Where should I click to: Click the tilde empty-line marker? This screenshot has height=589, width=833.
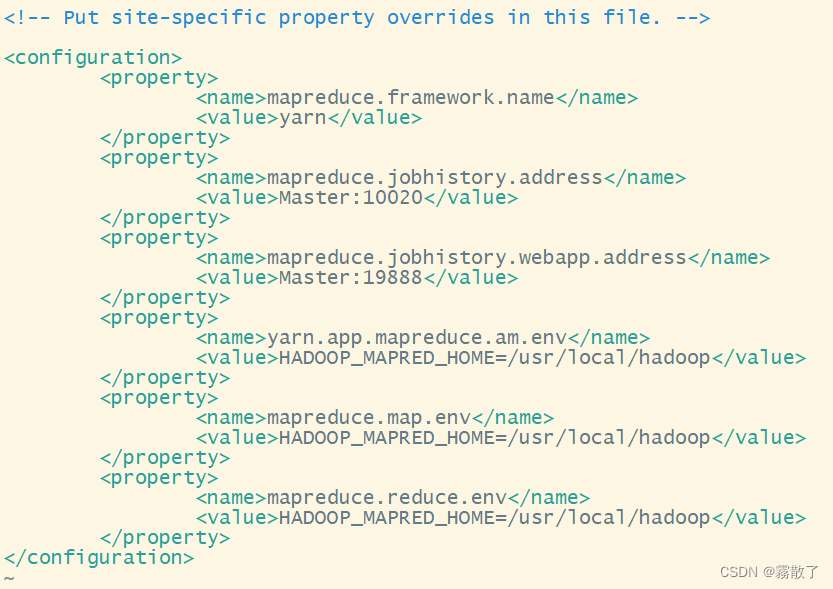tap(9, 578)
